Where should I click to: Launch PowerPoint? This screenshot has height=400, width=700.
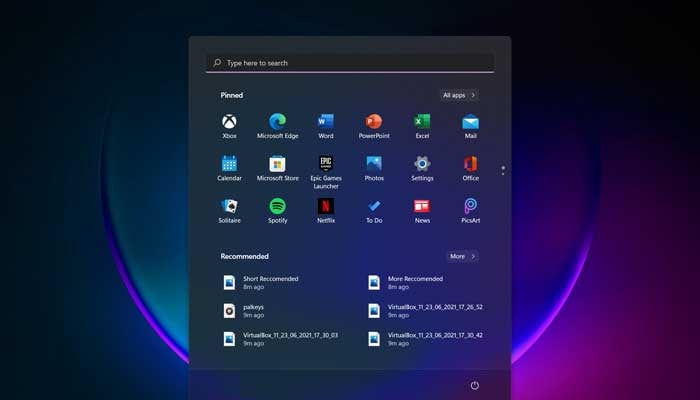[x=374, y=126]
